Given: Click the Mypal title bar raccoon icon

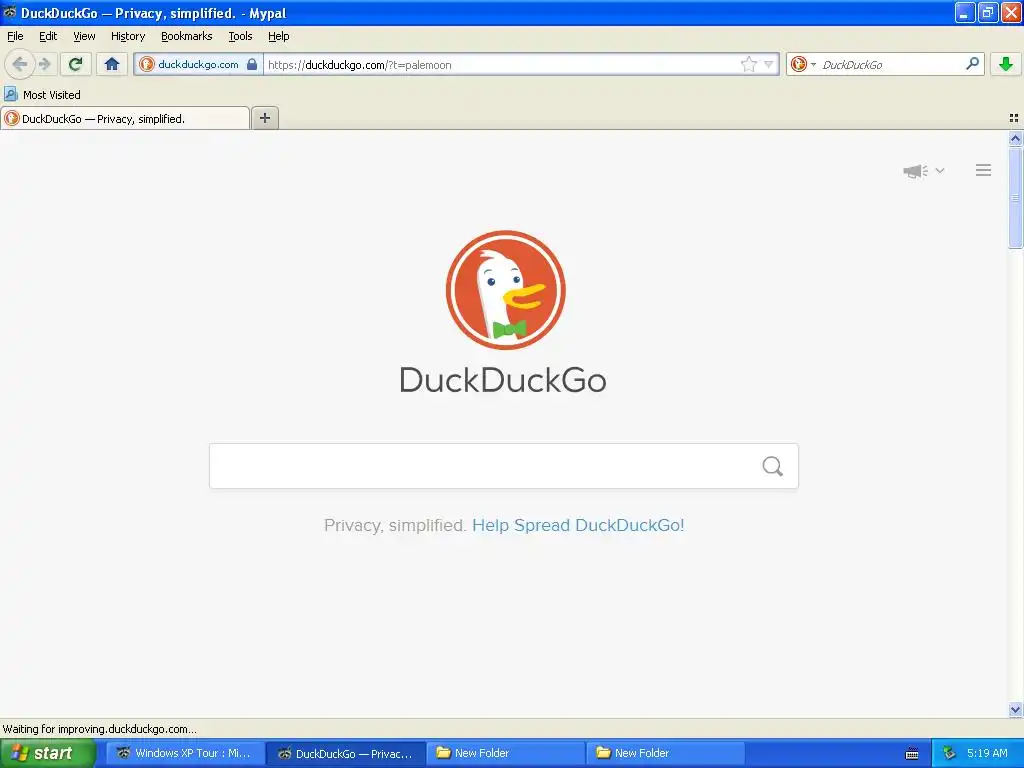Looking at the screenshot, I should [x=10, y=12].
